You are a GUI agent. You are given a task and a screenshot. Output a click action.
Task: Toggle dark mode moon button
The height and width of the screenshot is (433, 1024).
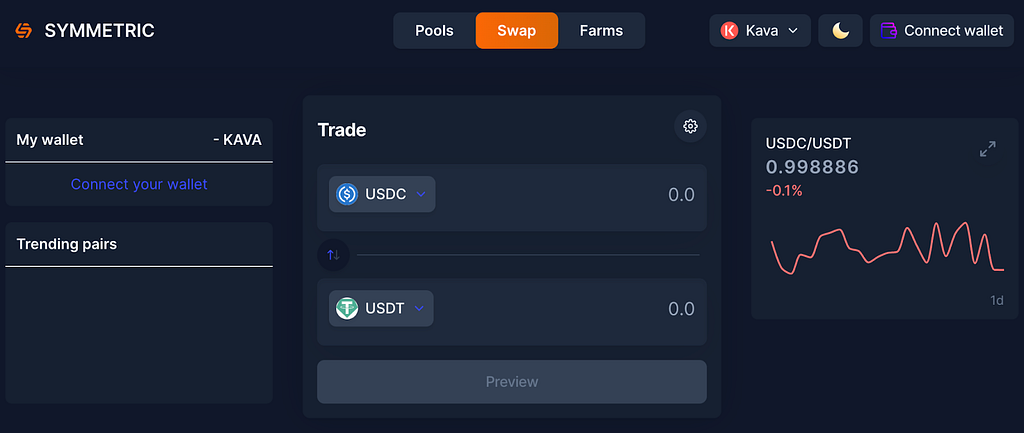(x=840, y=31)
